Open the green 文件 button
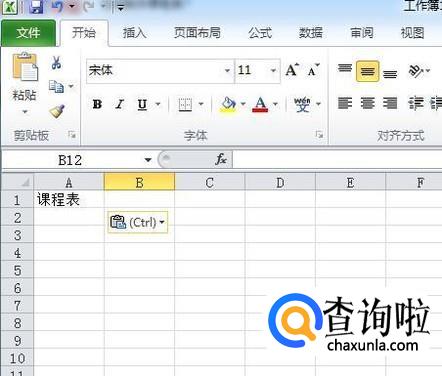Image resolution: width=442 pixels, height=376 pixels. (x=28, y=33)
